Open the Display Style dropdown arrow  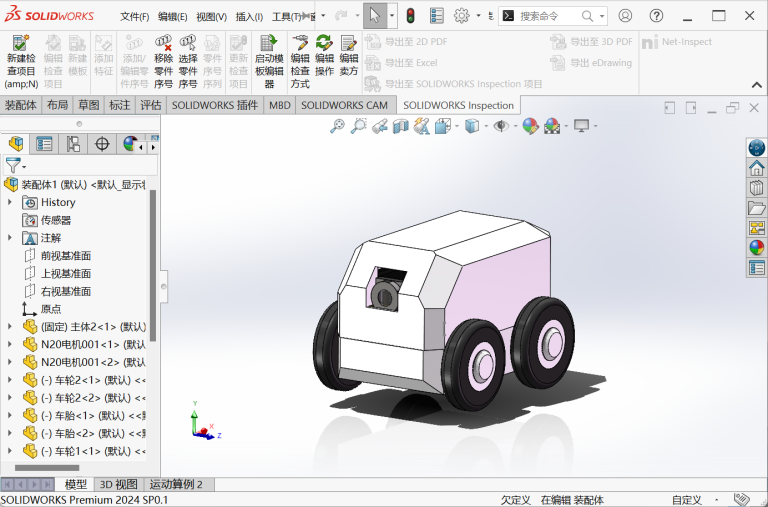pyautogui.click(x=486, y=126)
